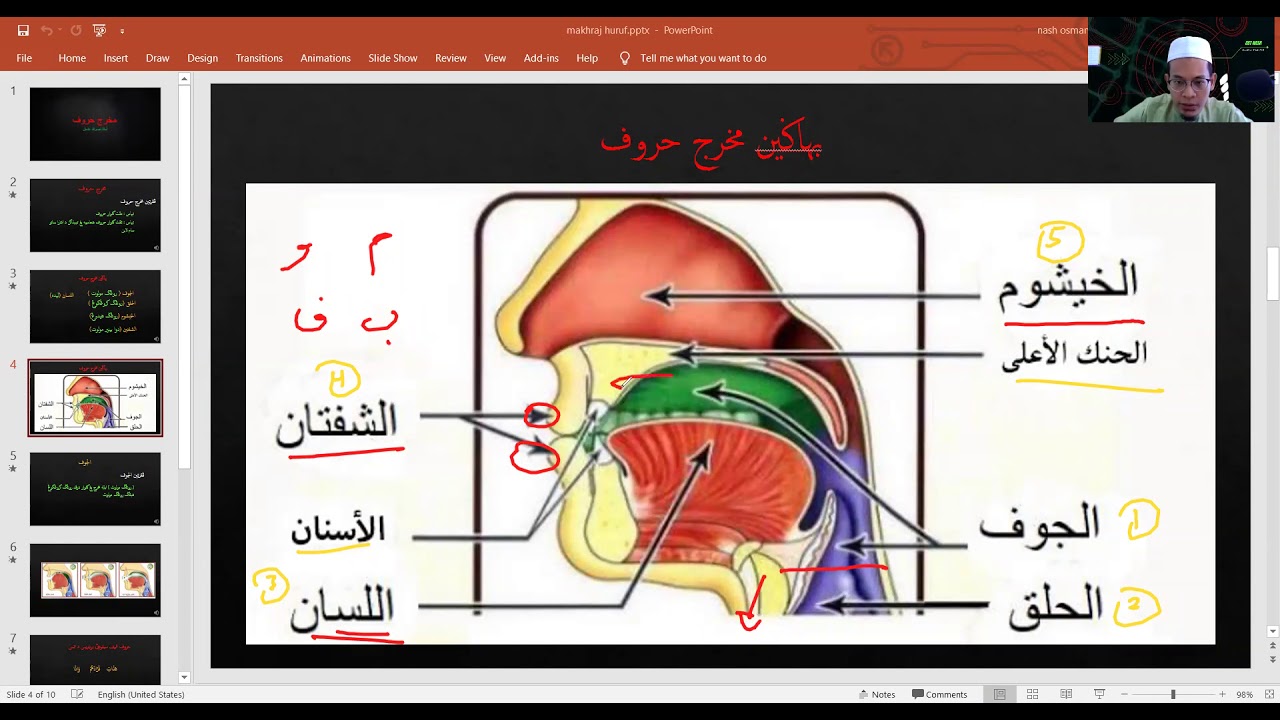Click Next Slide double-arrow at scrollbar bottom
This screenshot has width=1280, height=720.
tap(1272, 660)
